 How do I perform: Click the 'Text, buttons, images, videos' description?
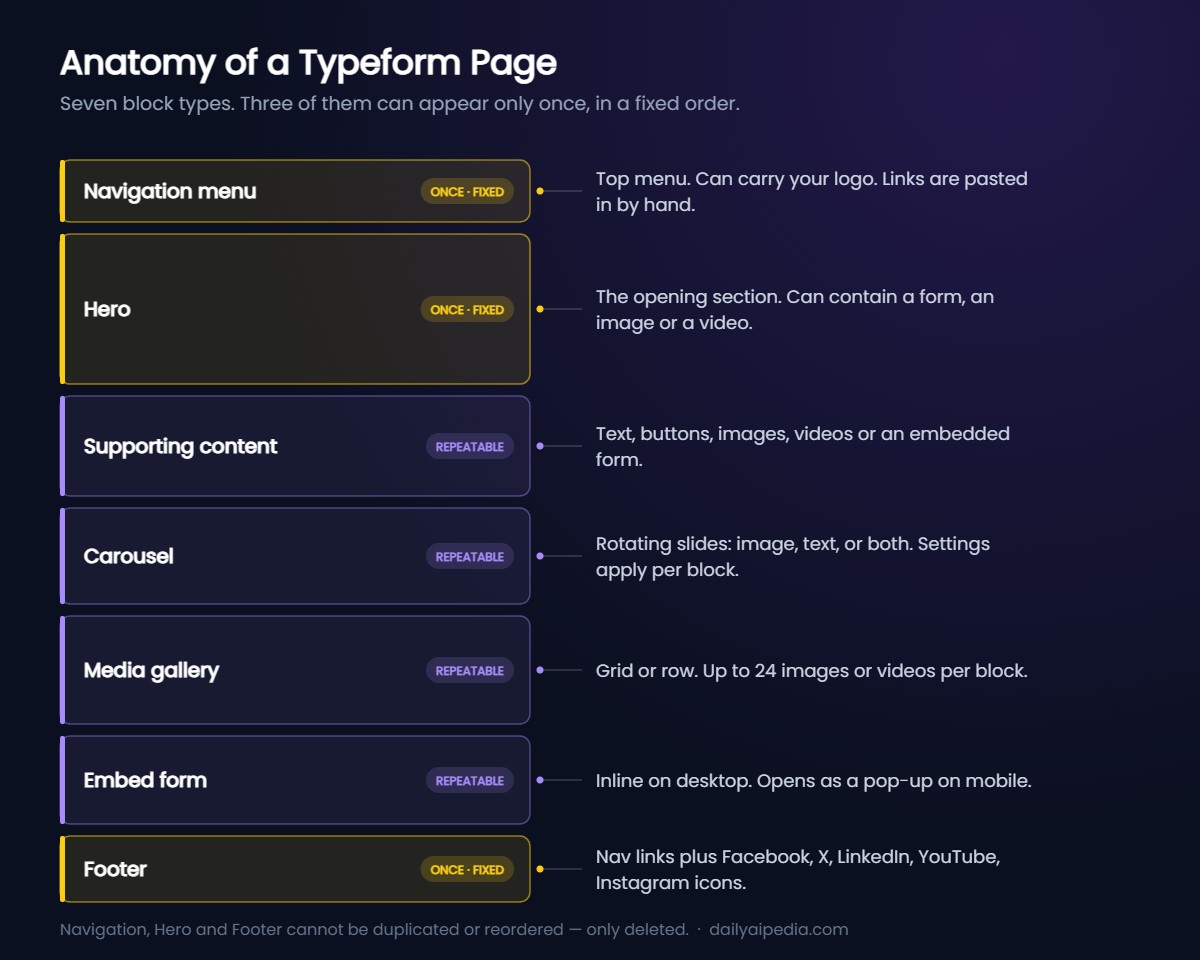(x=803, y=447)
